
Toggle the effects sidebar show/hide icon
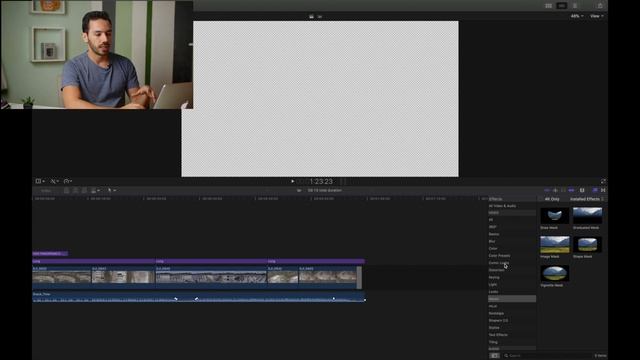pyautogui.click(x=494, y=356)
